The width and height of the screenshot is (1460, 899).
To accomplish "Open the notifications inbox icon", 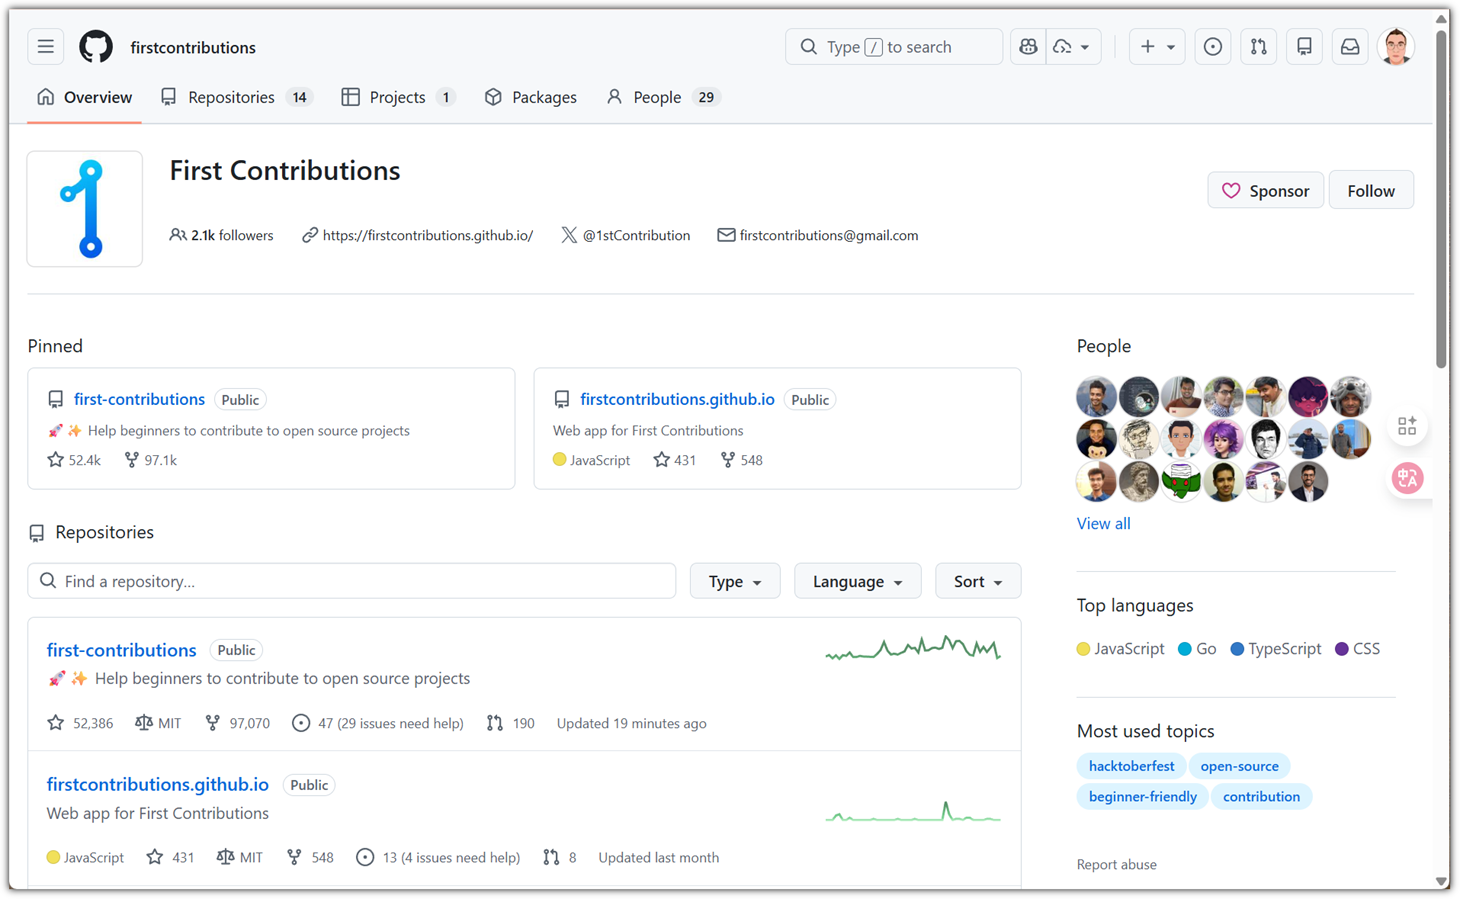I will (x=1350, y=47).
